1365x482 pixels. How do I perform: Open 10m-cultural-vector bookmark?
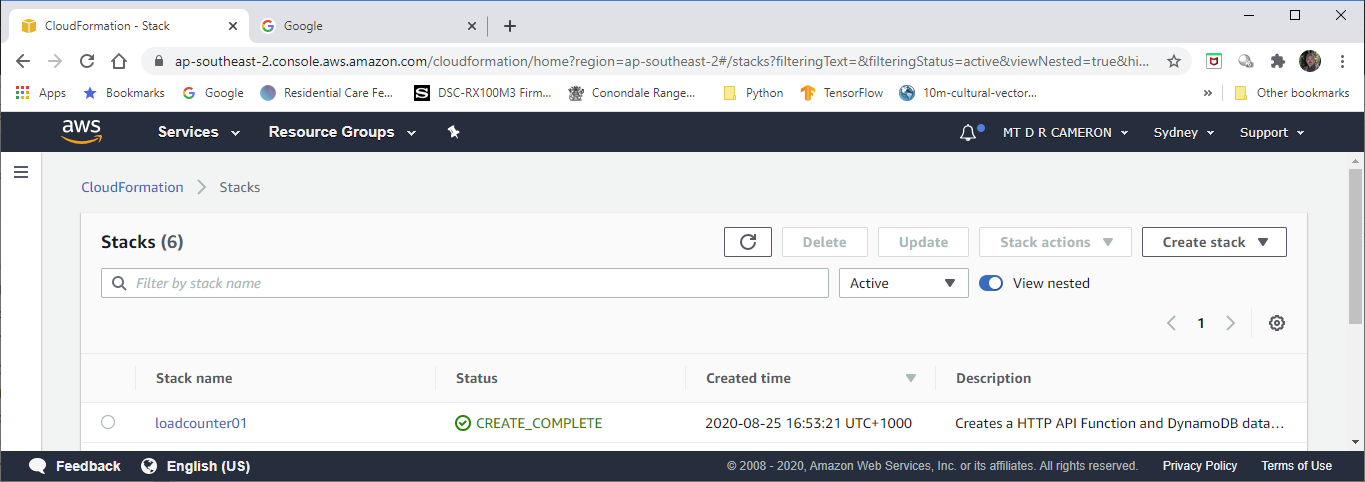click(x=968, y=93)
